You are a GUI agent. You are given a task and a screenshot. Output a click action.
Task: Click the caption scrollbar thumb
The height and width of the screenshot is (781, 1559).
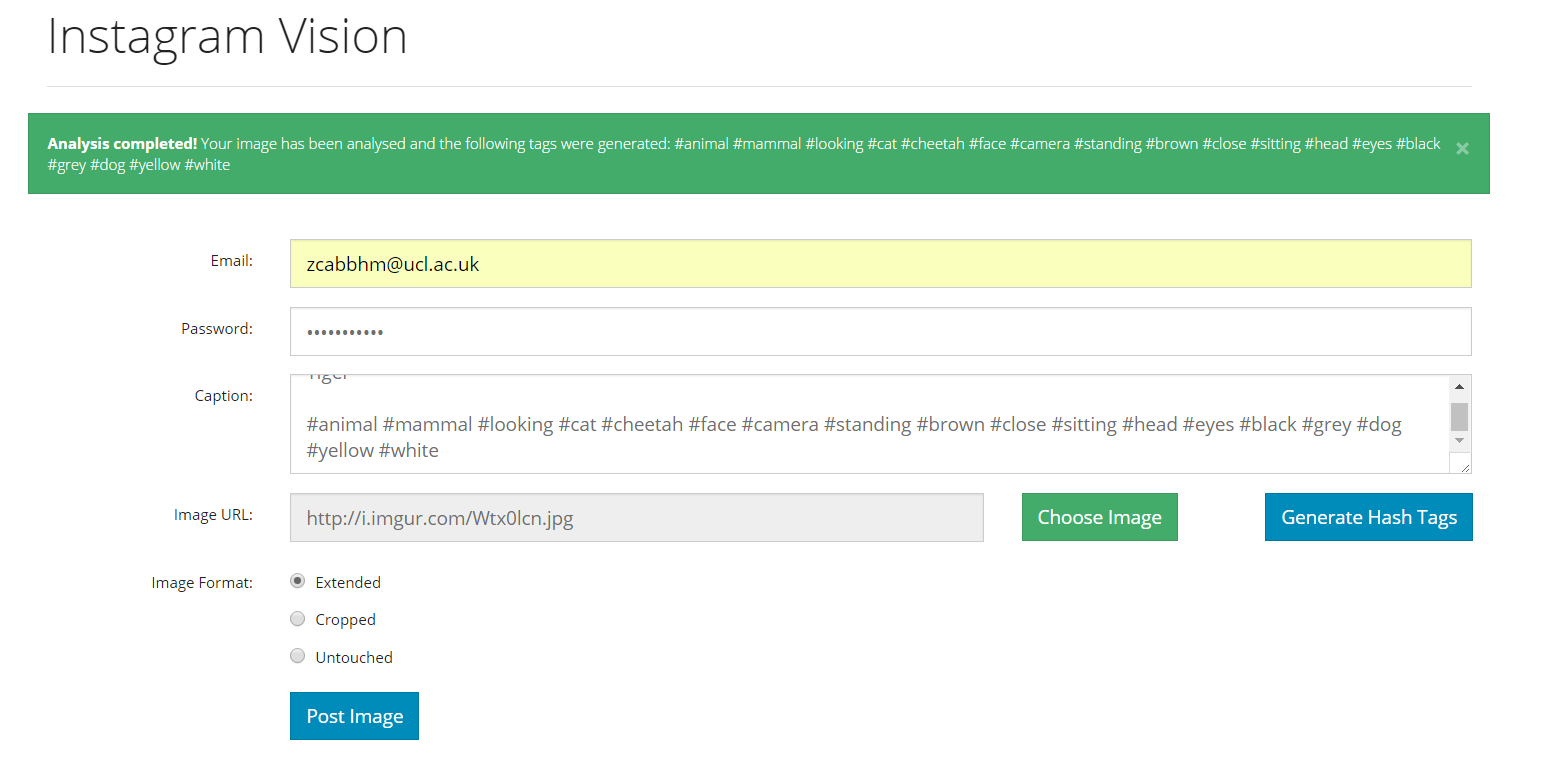tap(1459, 416)
